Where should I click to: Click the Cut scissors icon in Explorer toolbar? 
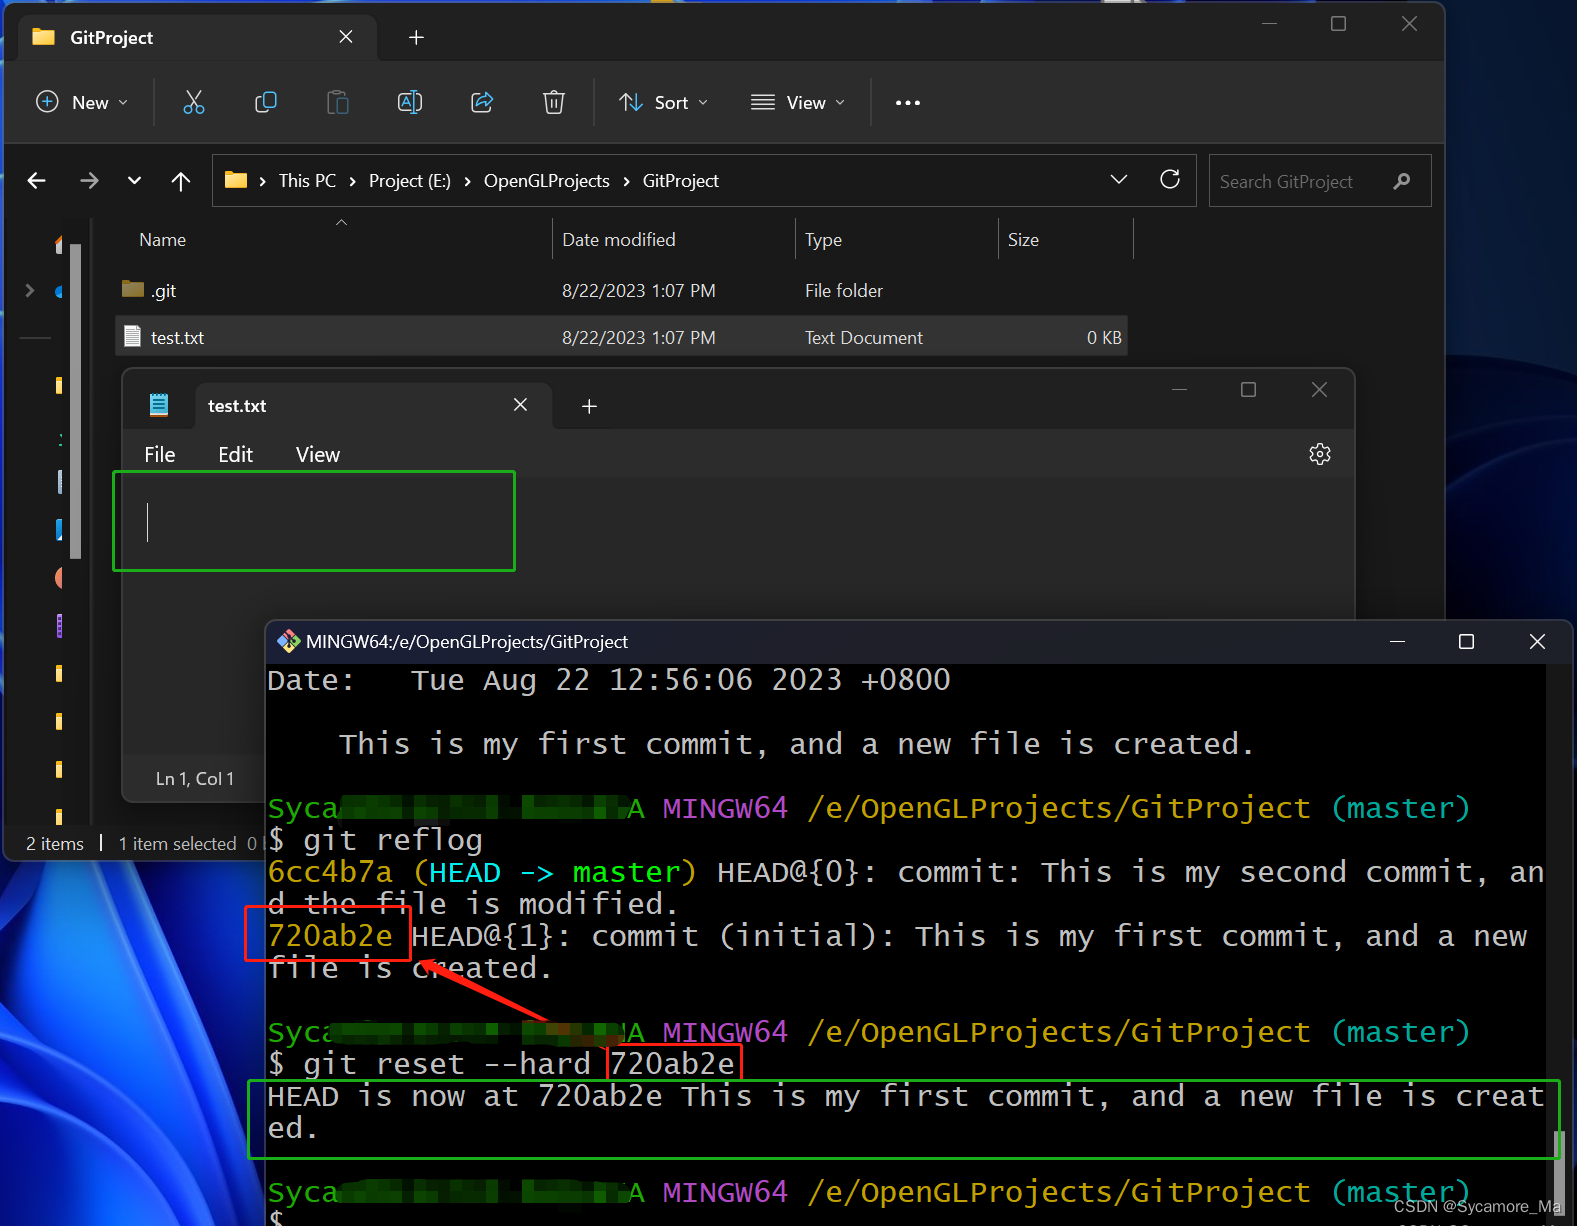(x=194, y=102)
